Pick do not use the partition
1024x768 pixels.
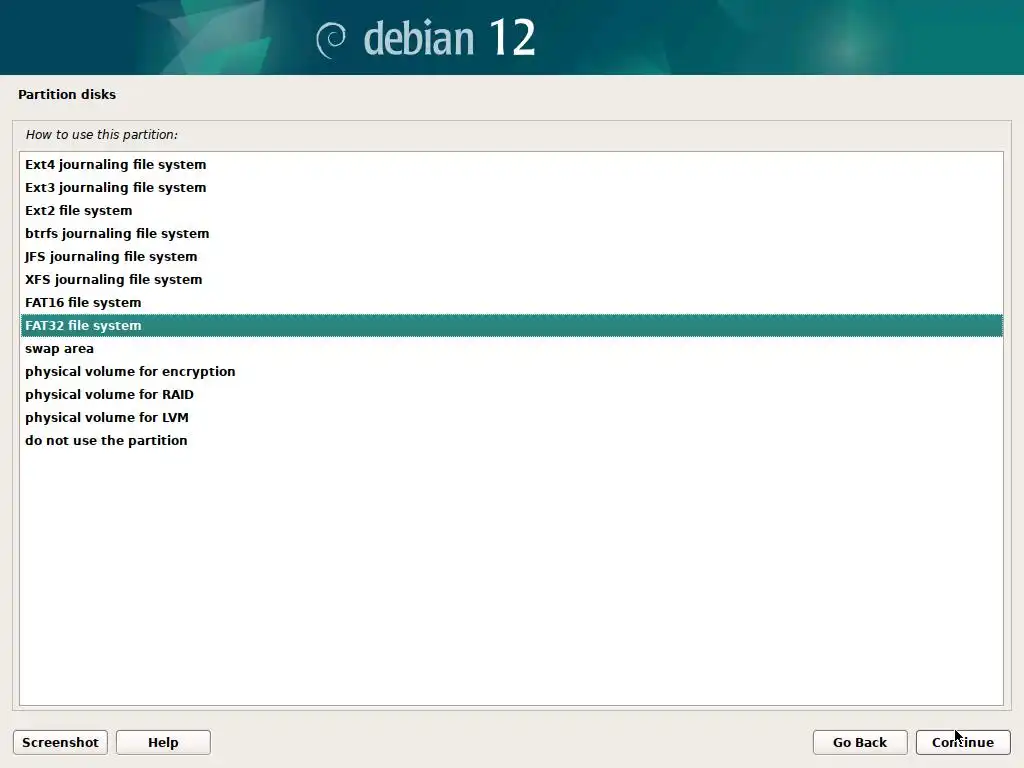coord(511,440)
